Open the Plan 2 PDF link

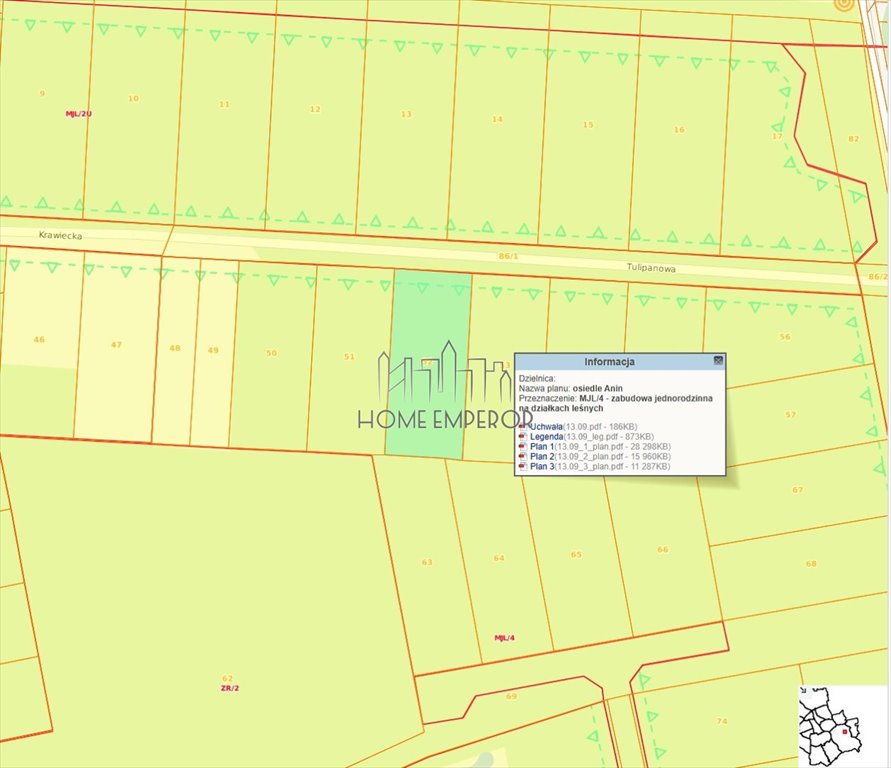(x=542, y=457)
